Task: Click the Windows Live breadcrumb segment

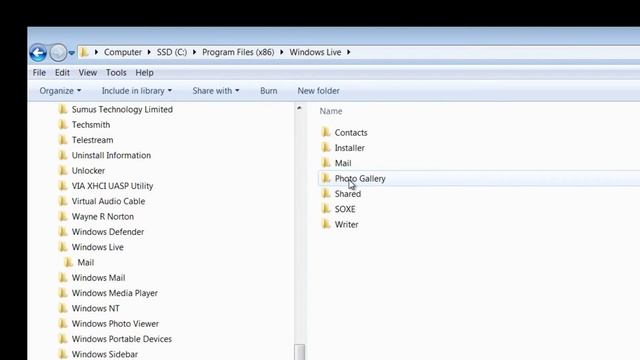Action: tap(315, 52)
